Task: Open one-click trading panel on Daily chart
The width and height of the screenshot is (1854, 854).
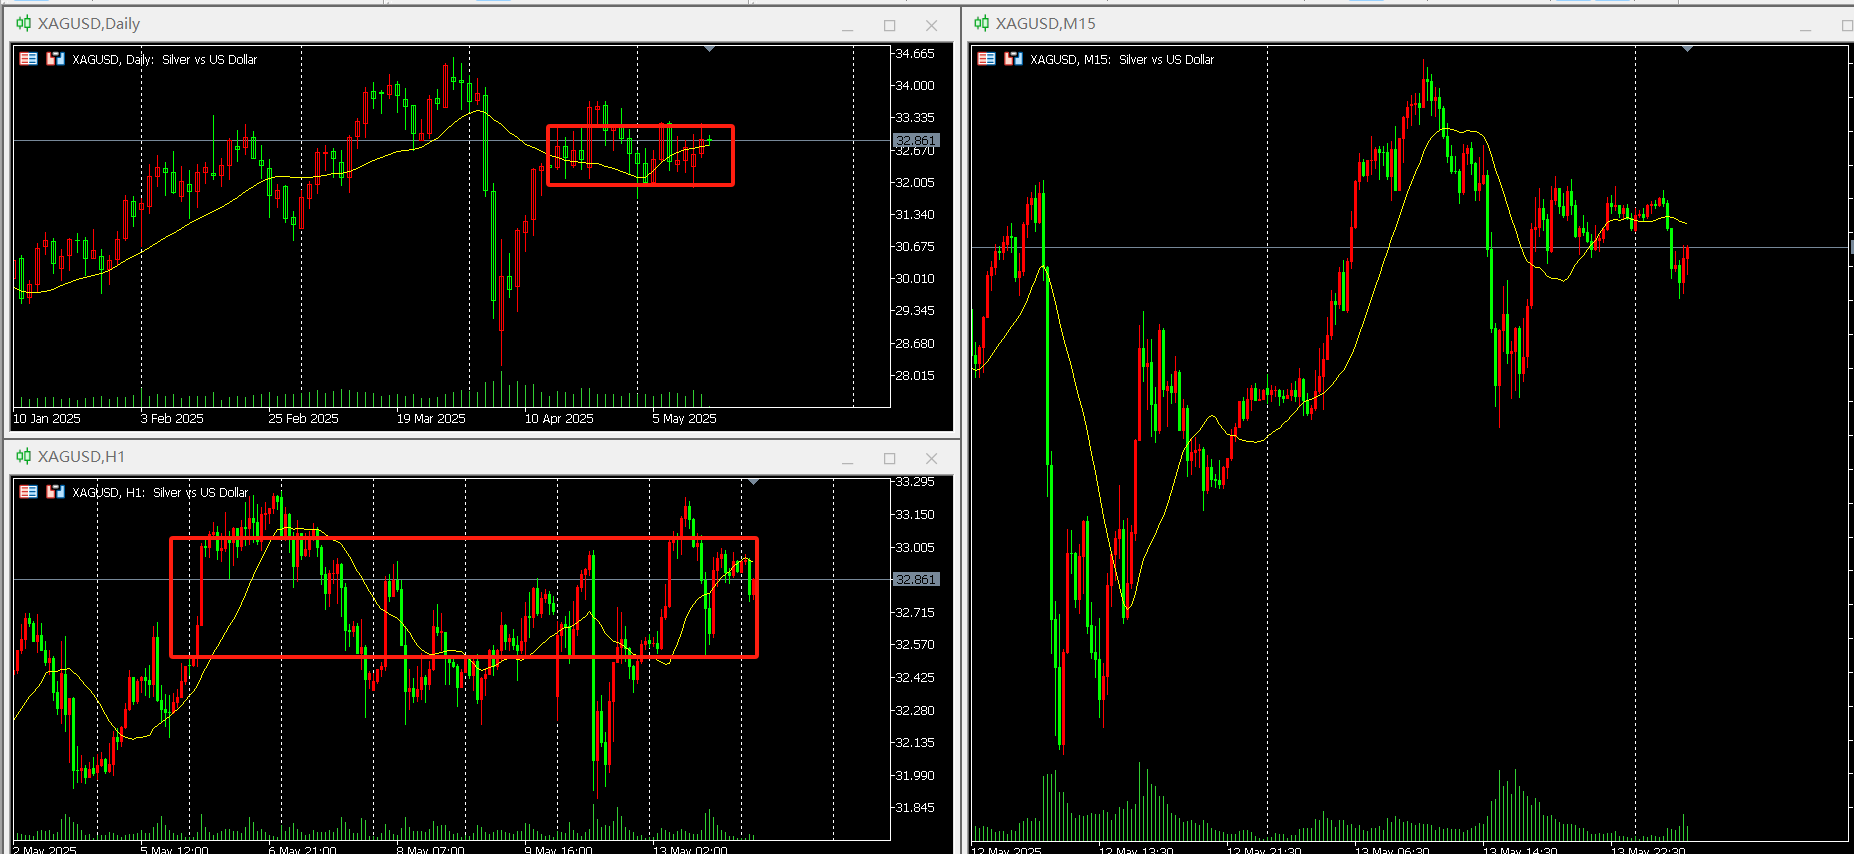Action: tap(29, 59)
